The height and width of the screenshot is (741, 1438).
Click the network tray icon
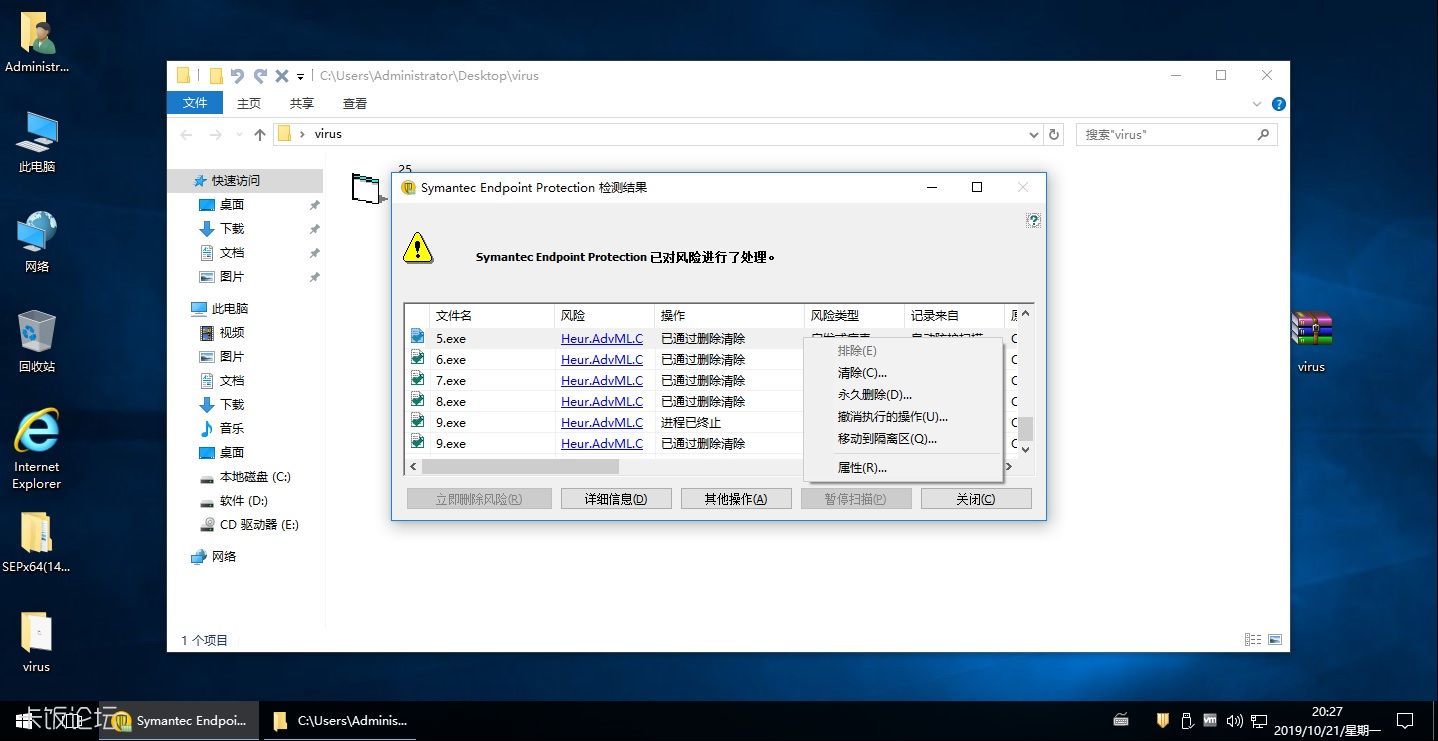click(1259, 720)
